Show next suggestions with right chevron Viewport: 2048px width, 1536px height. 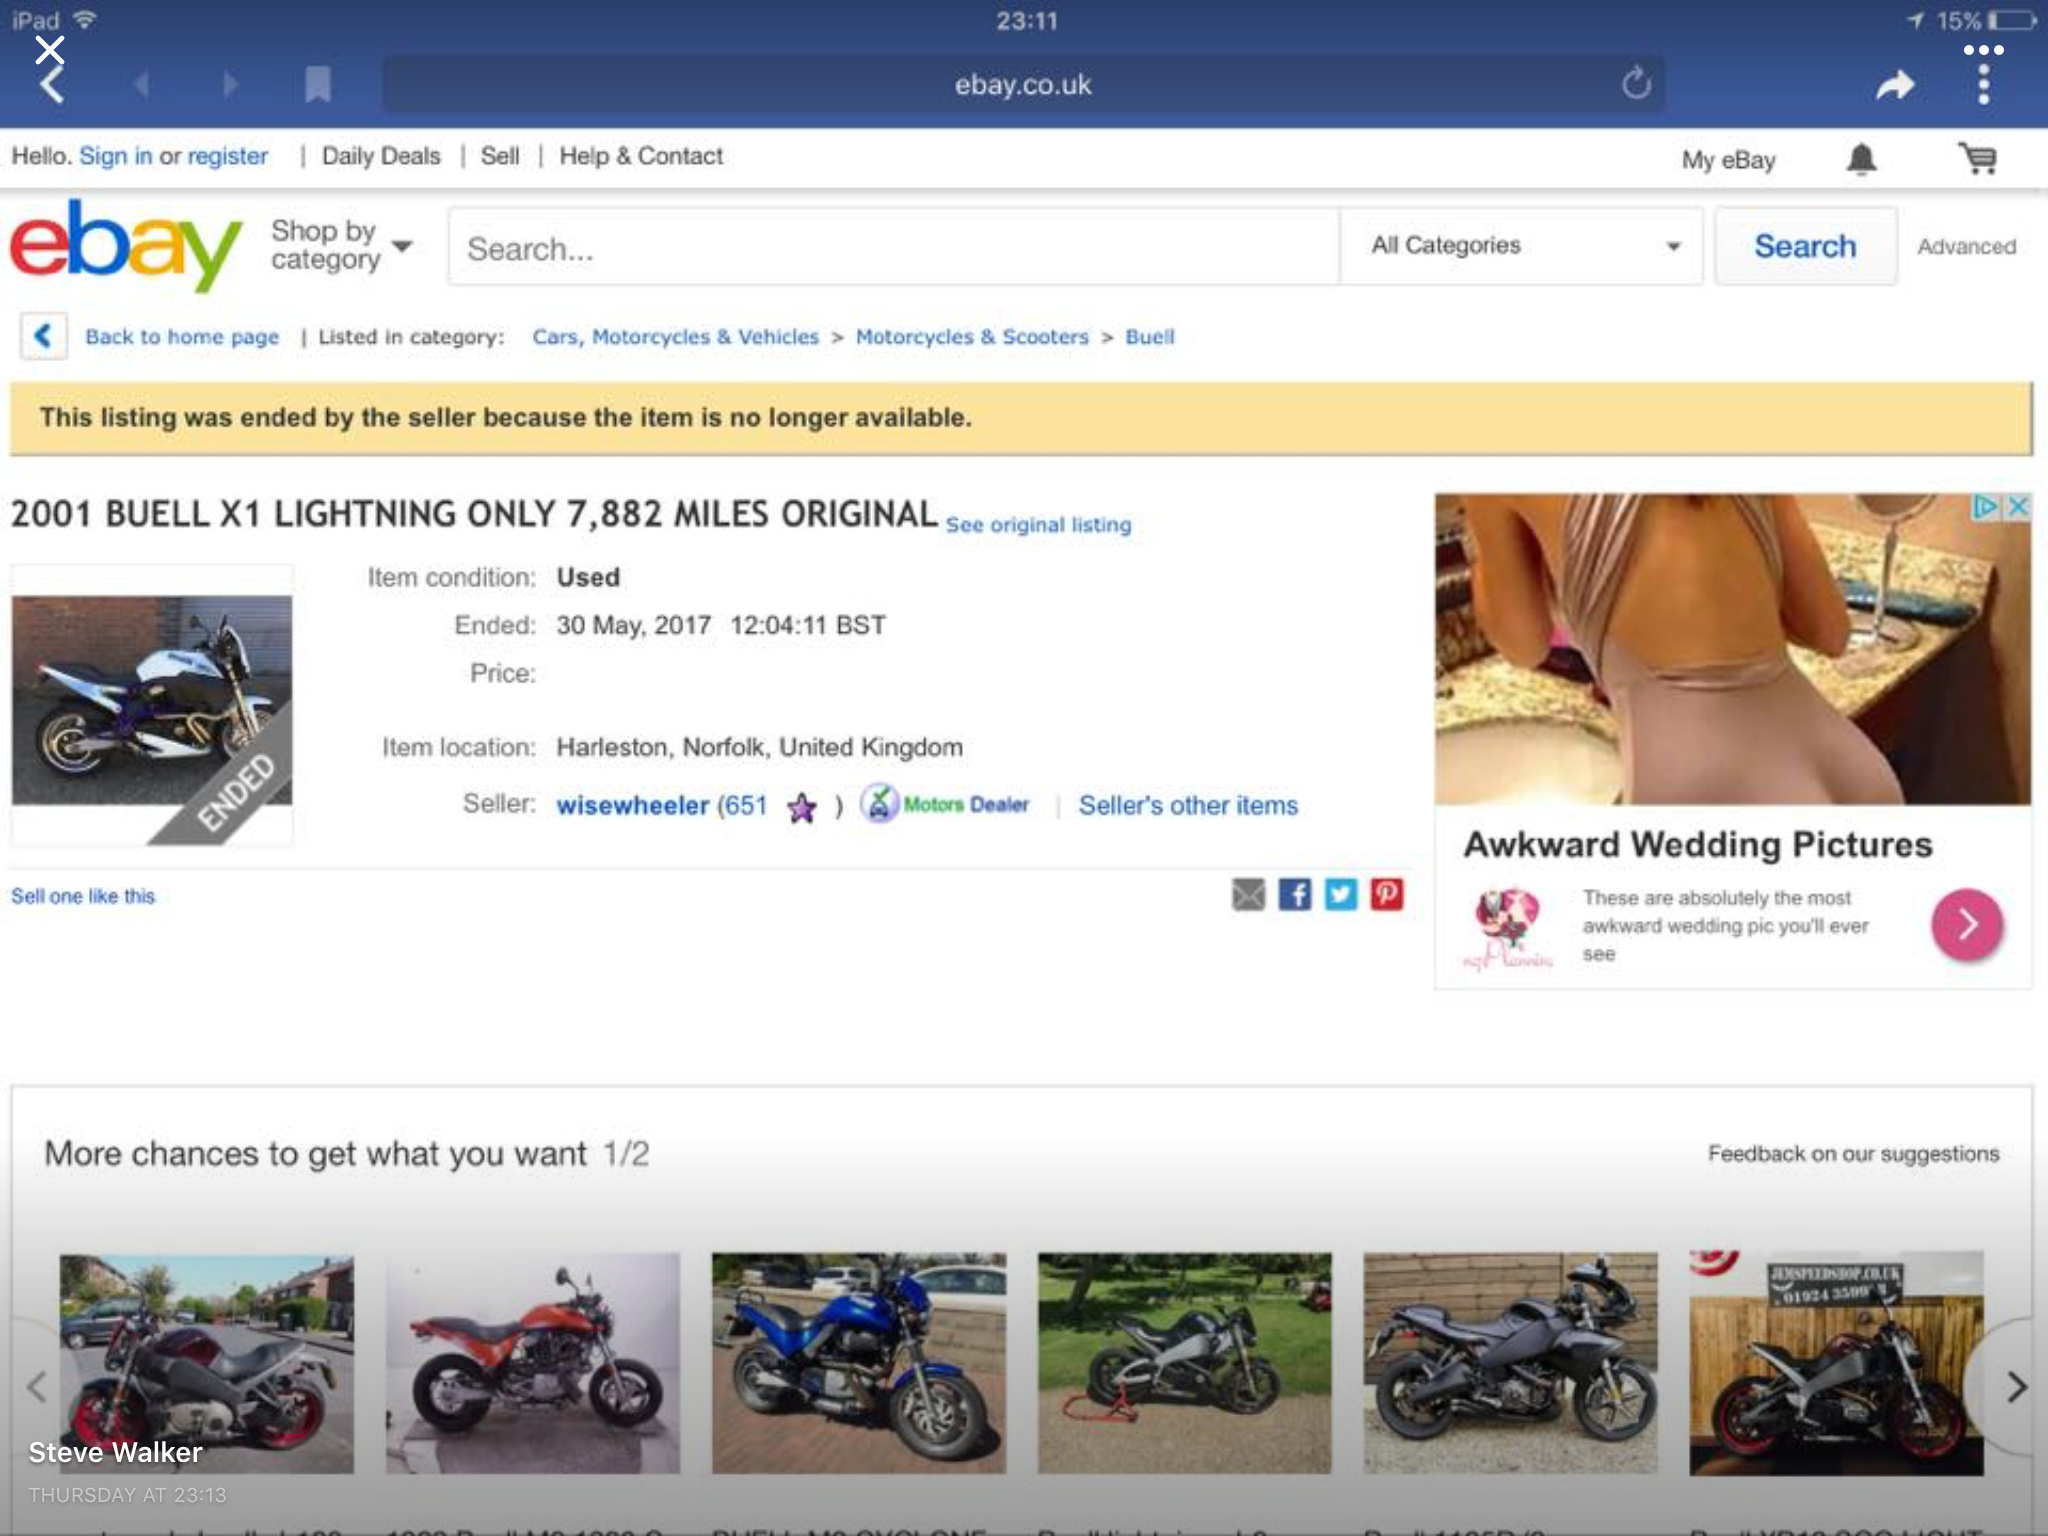point(2016,1386)
